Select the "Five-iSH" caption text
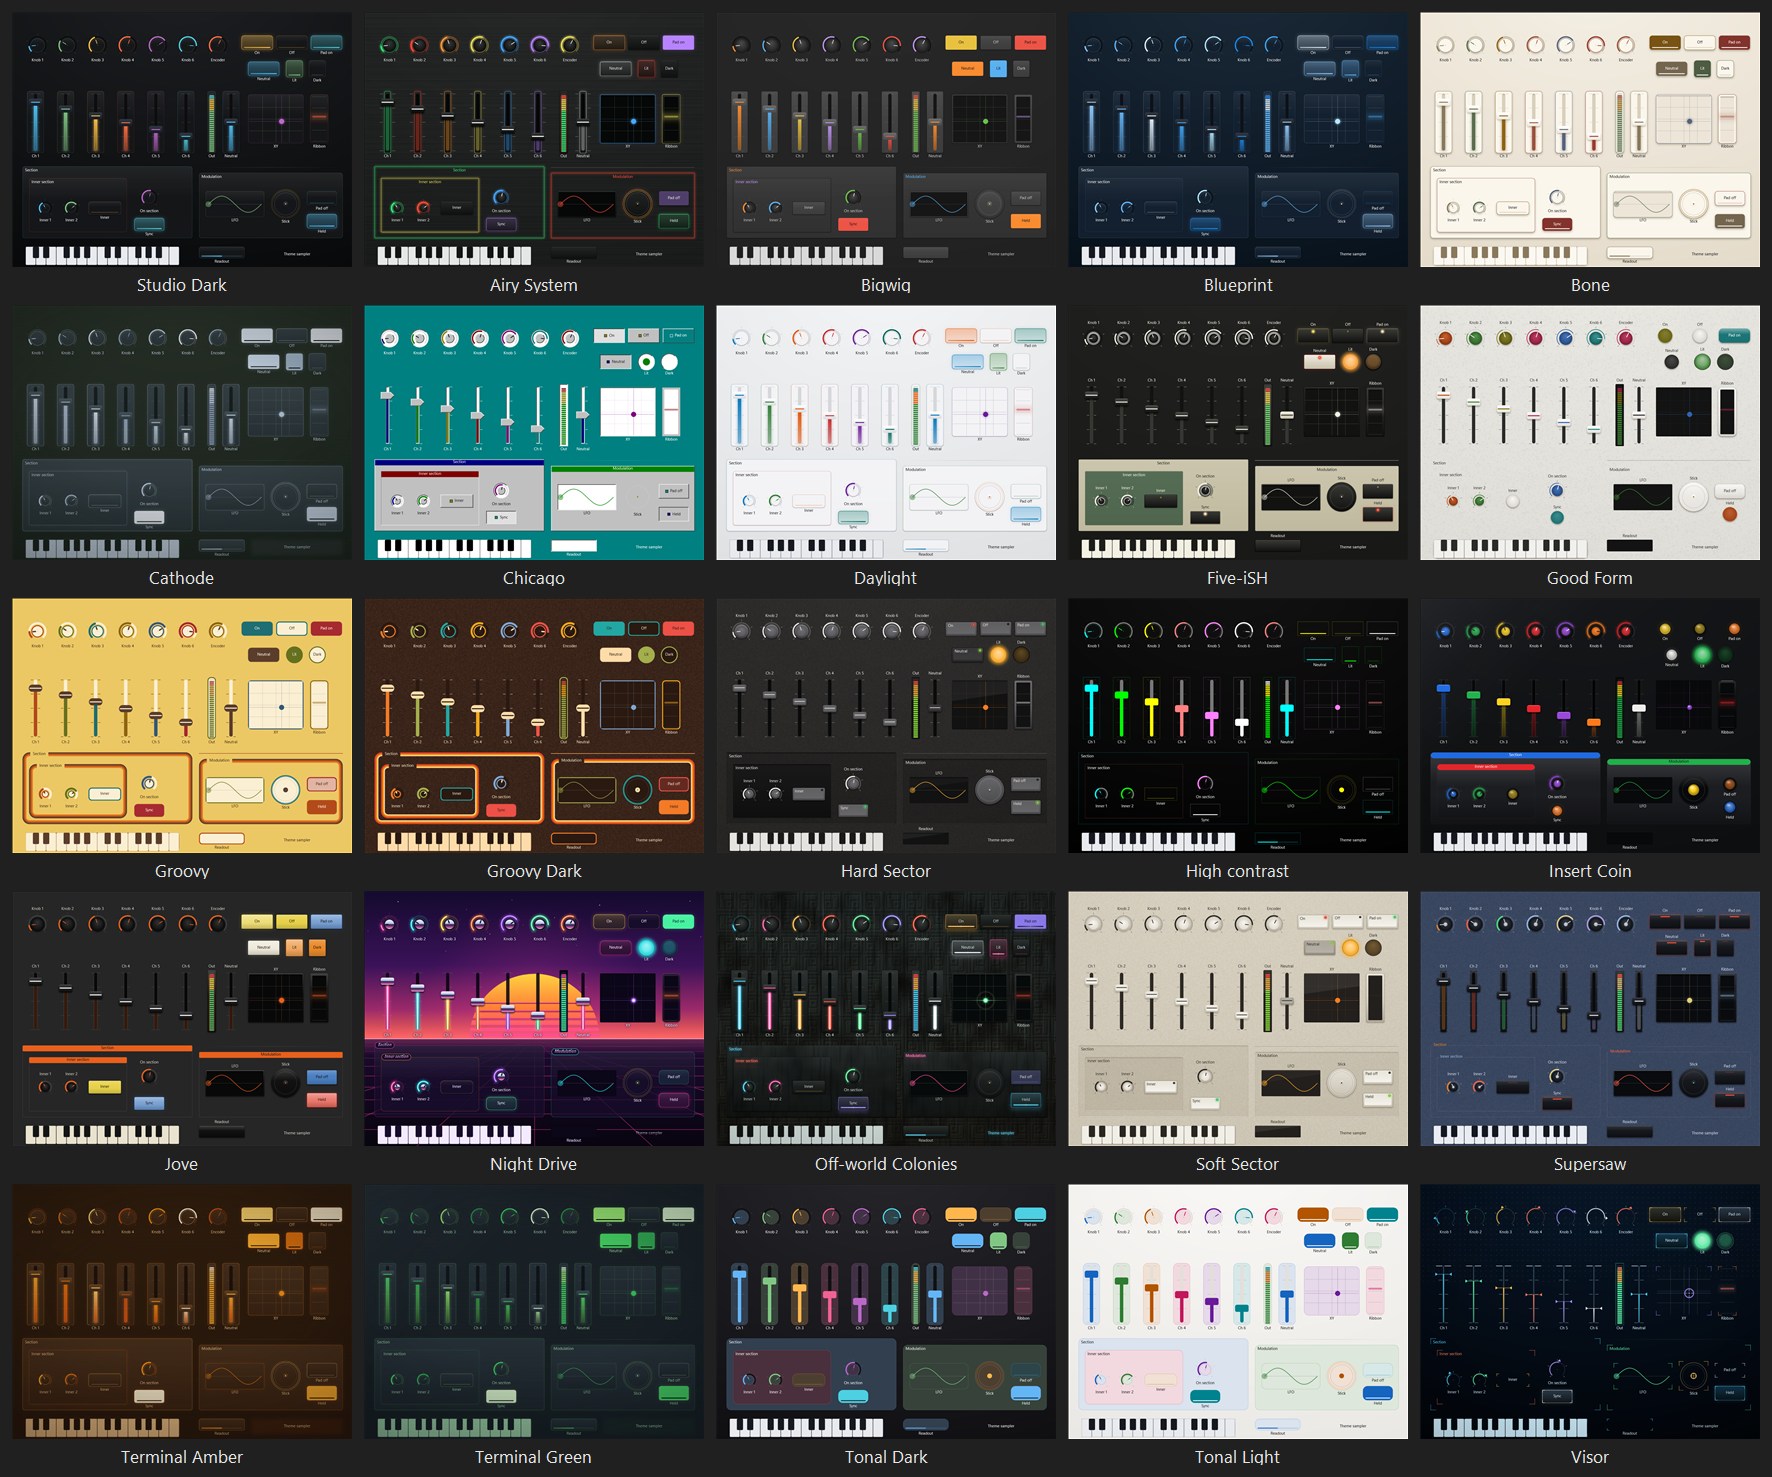This screenshot has width=1772, height=1477. tap(1238, 578)
